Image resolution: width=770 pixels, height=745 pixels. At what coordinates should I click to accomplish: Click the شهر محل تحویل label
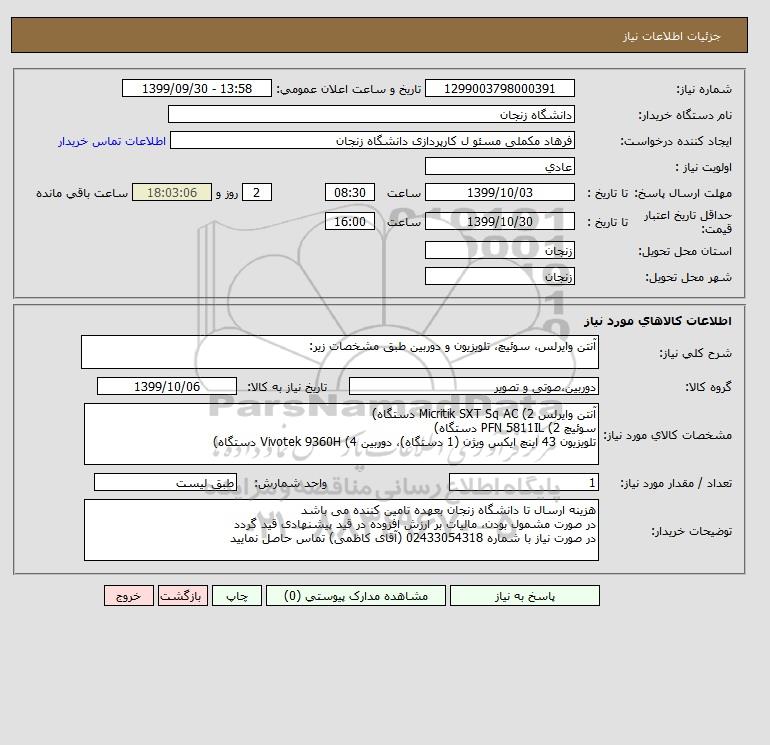click(688, 277)
